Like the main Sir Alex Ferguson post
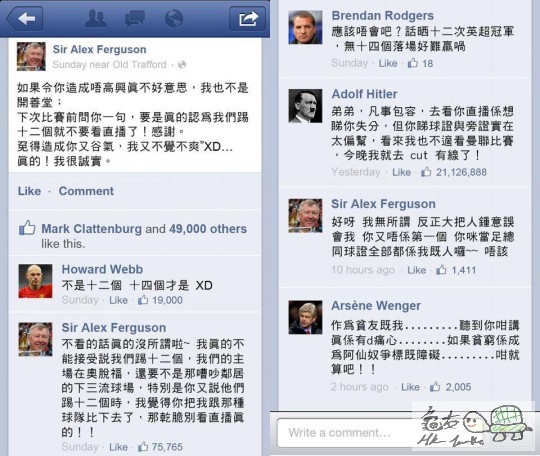The width and height of the screenshot is (540, 456). point(29,191)
